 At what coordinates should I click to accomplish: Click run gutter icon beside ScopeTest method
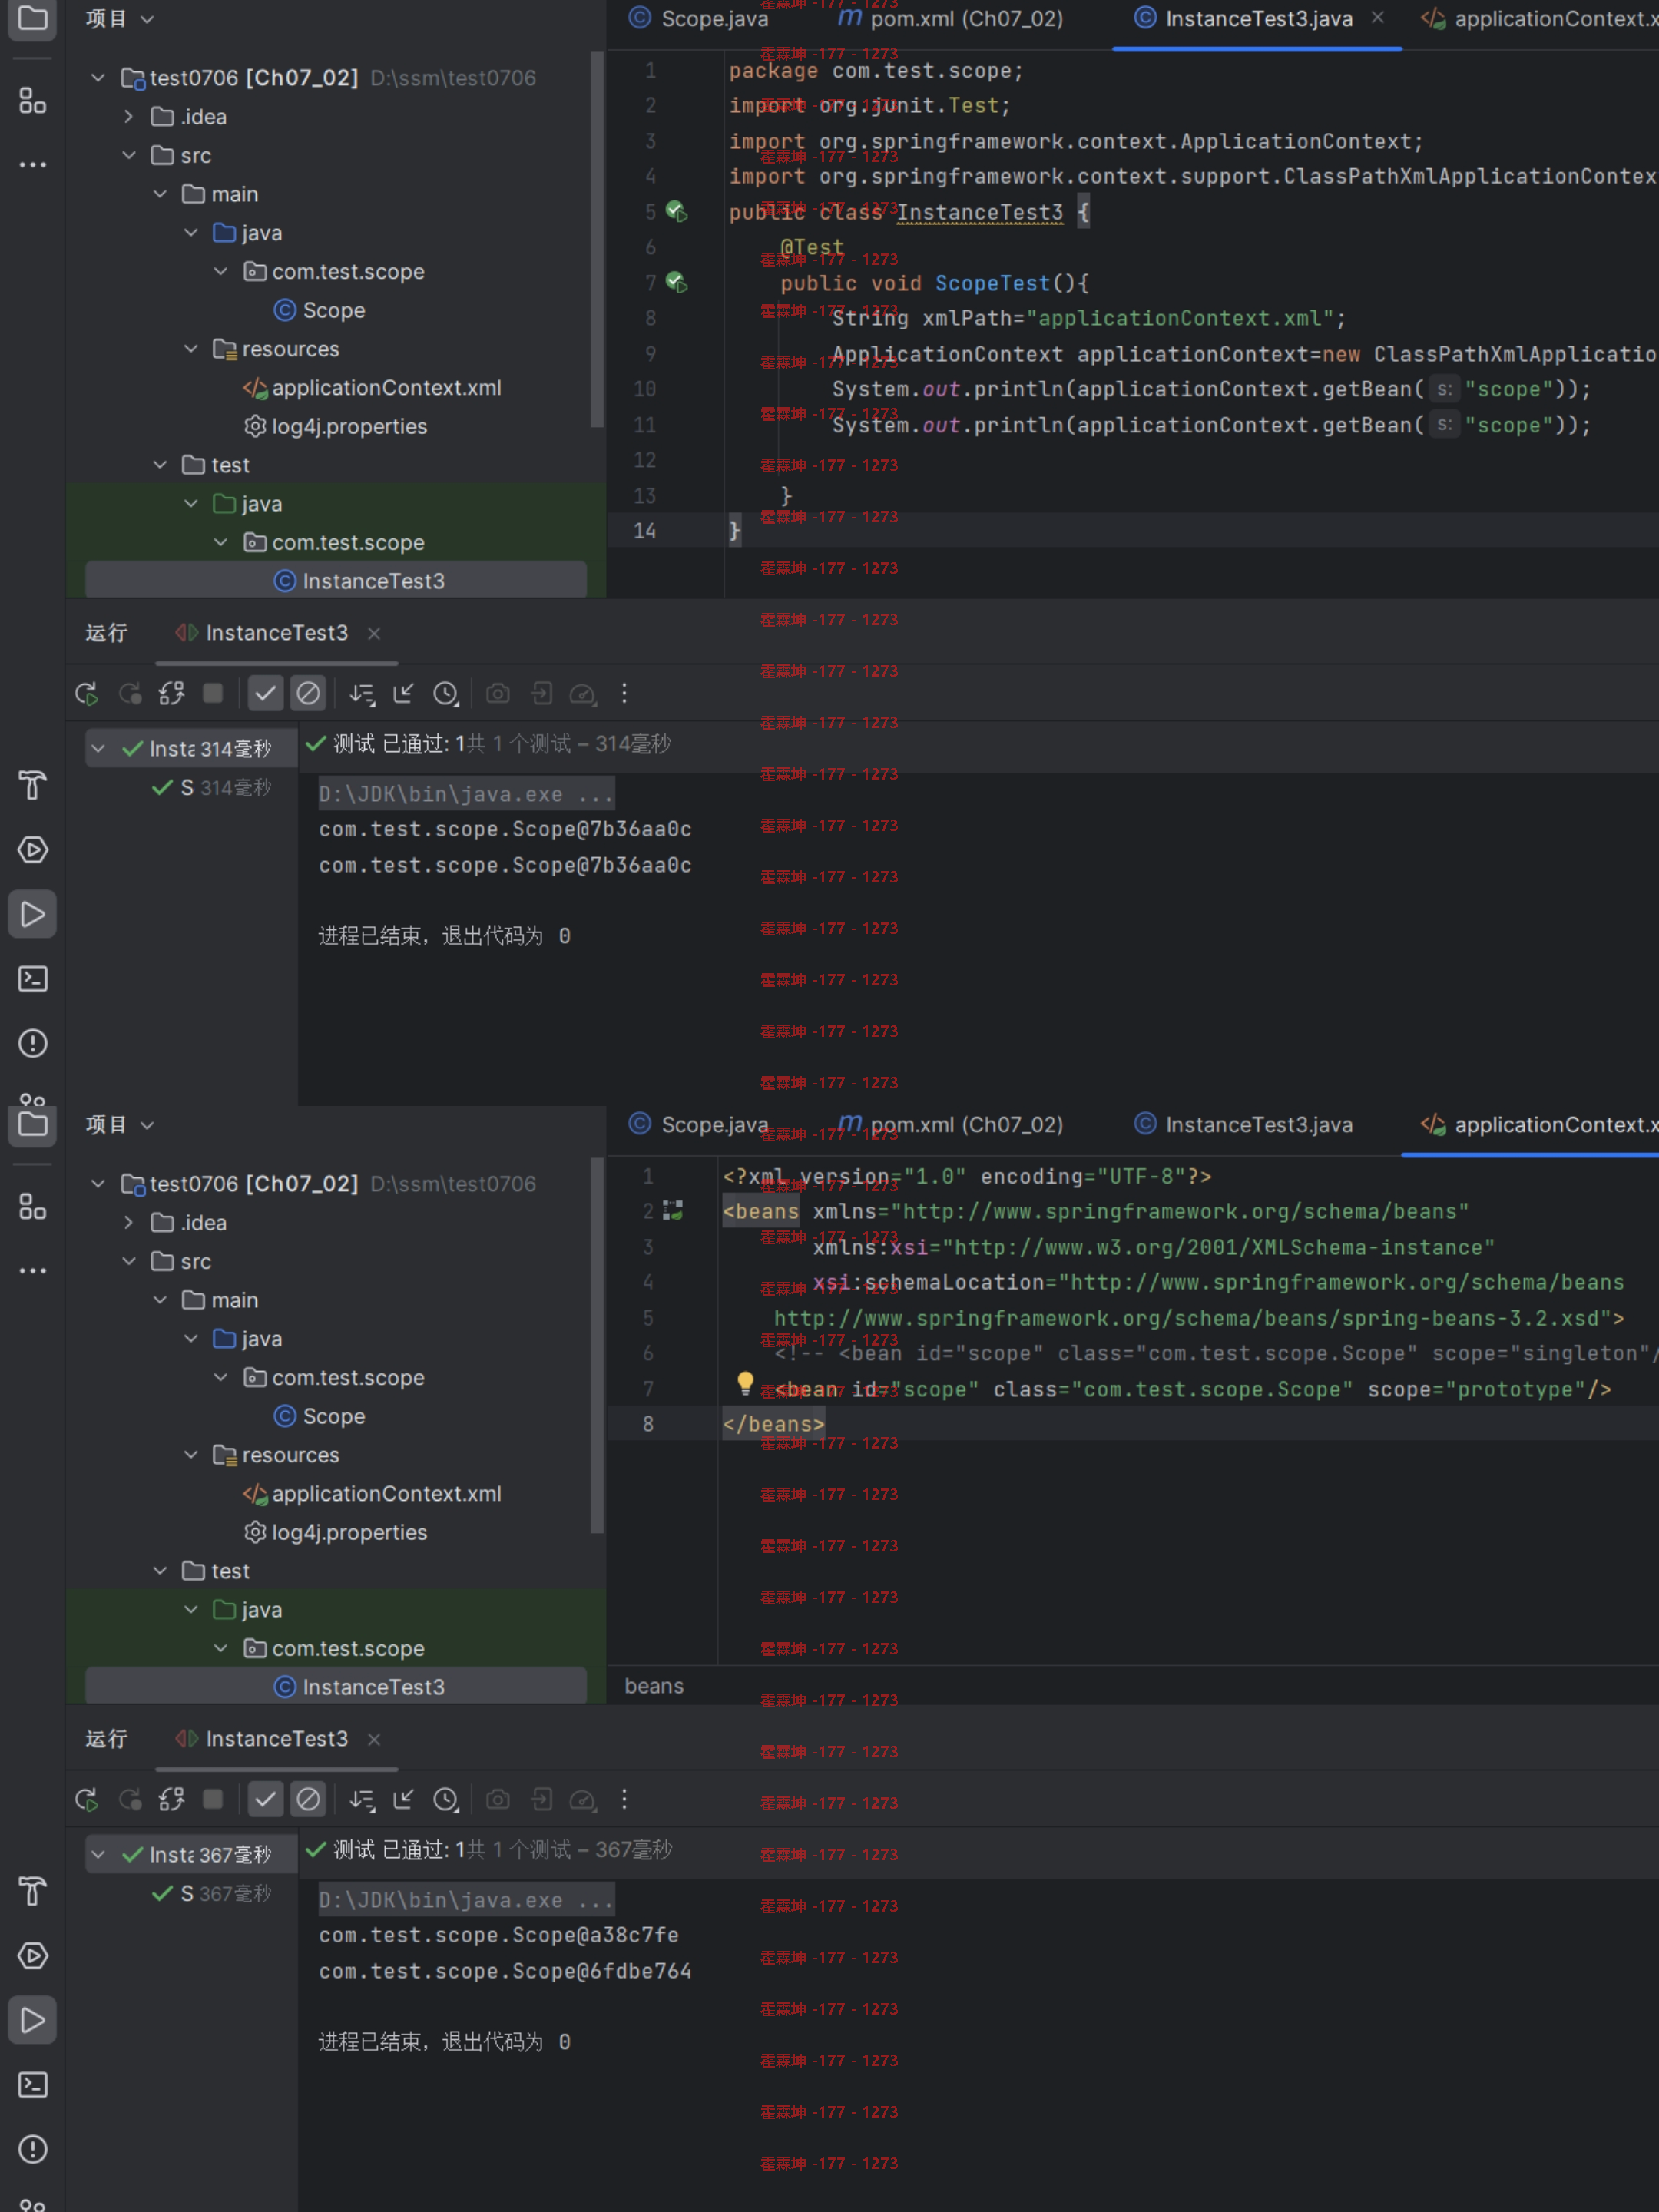click(x=677, y=282)
